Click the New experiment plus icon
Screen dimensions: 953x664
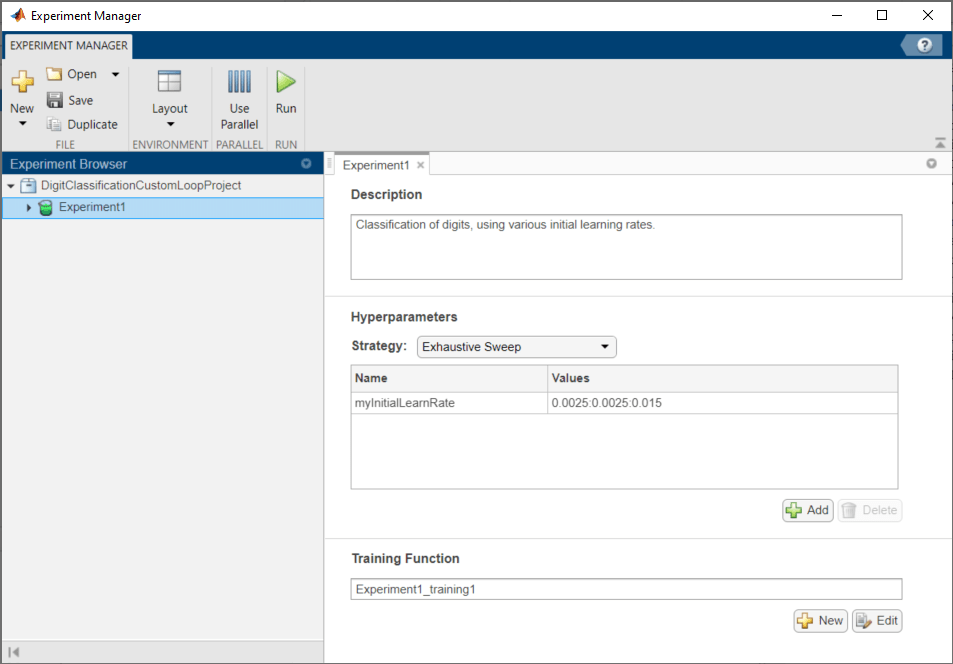tap(22, 81)
